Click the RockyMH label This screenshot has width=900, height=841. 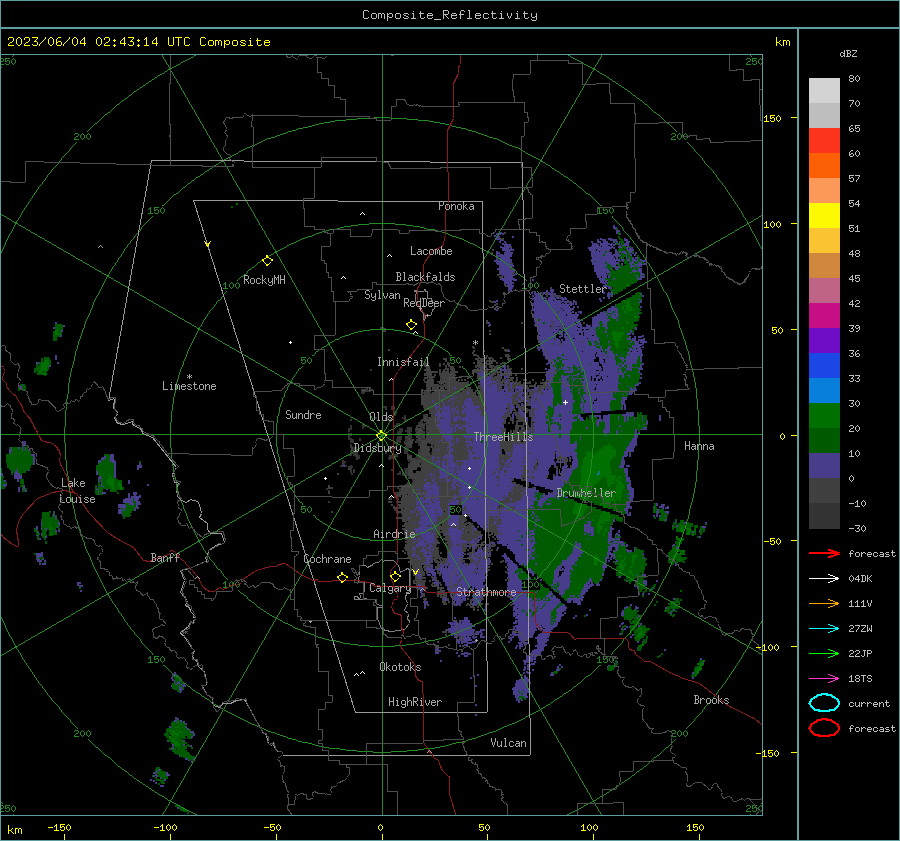pyautogui.click(x=264, y=280)
